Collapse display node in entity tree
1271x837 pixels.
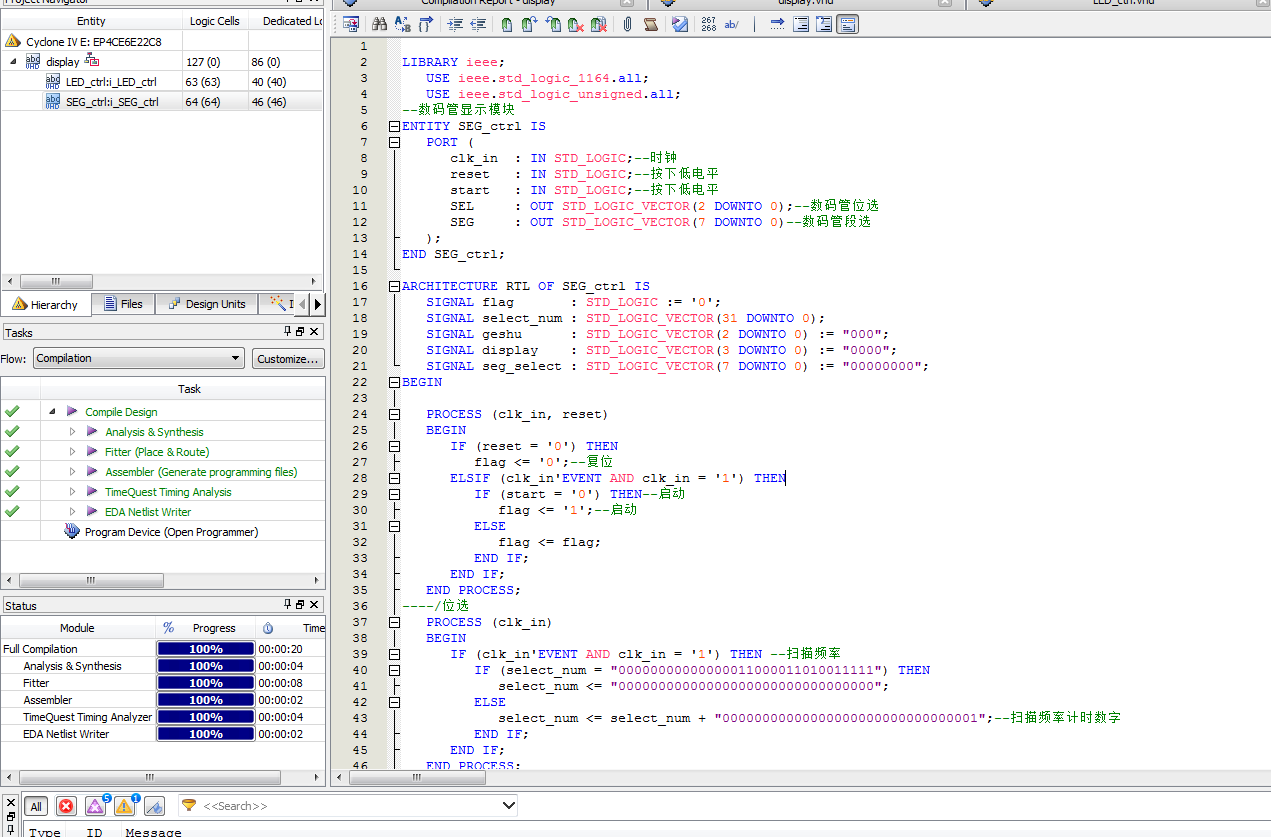(14, 61)
